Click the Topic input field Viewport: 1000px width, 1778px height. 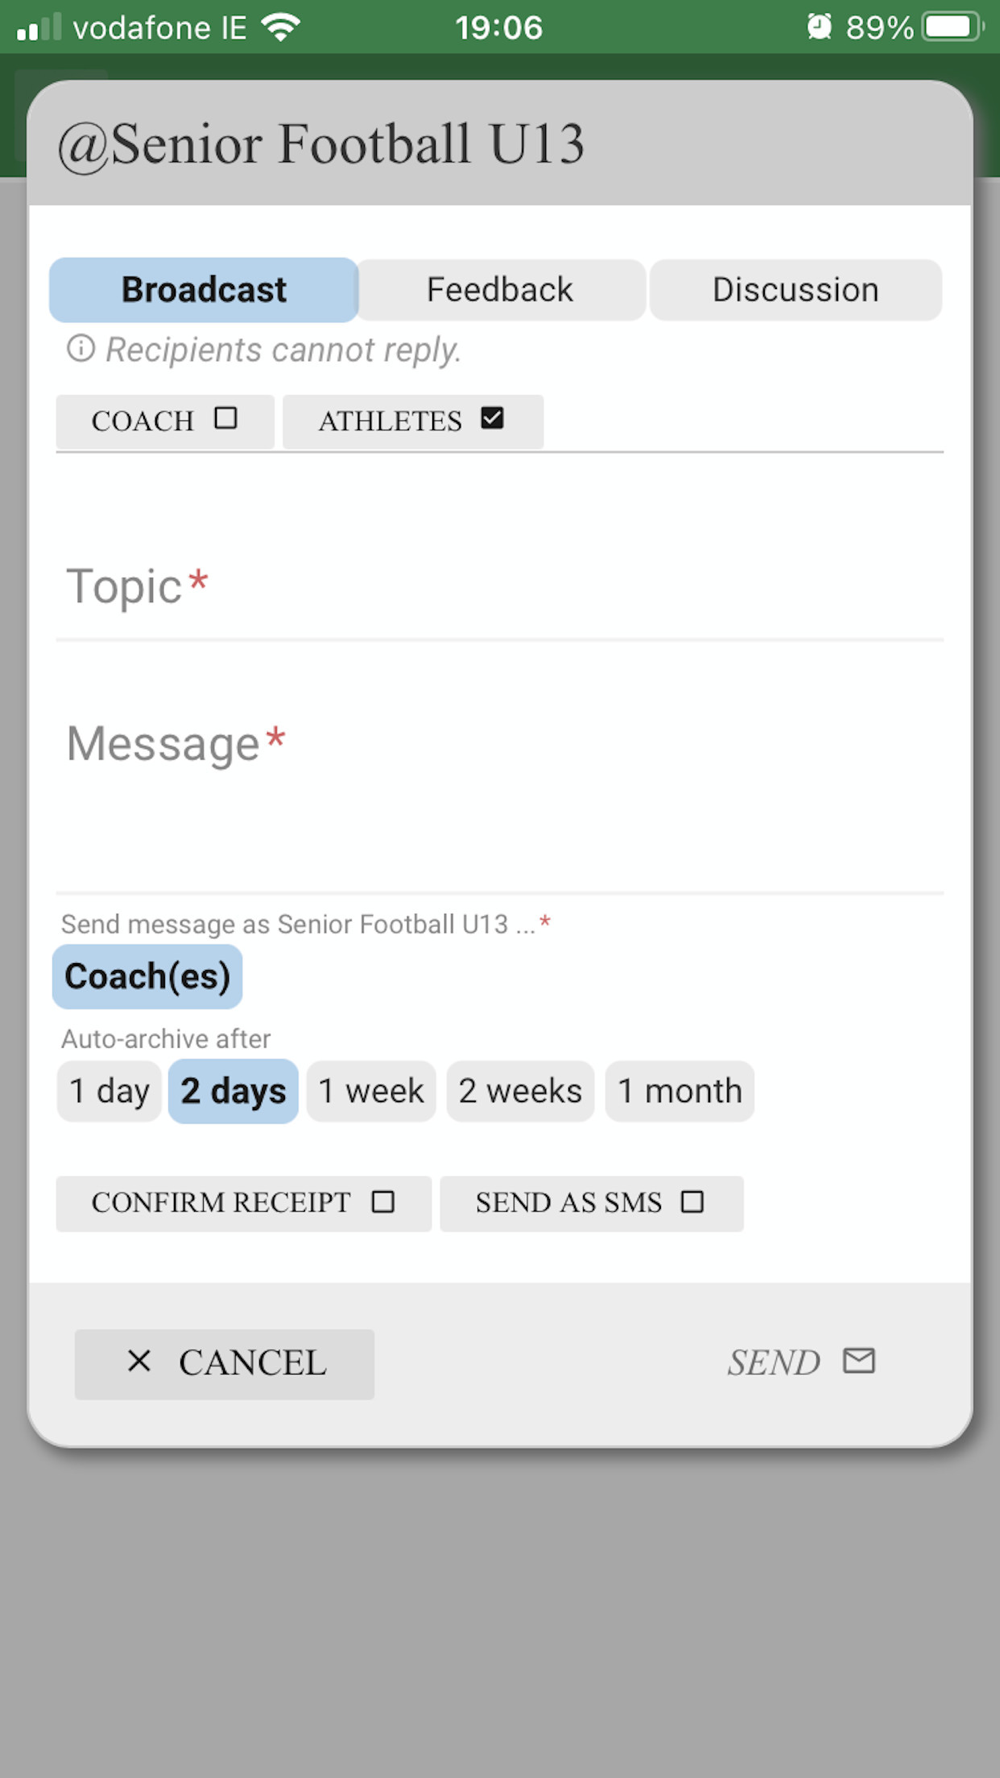click(x=500, y=587)
